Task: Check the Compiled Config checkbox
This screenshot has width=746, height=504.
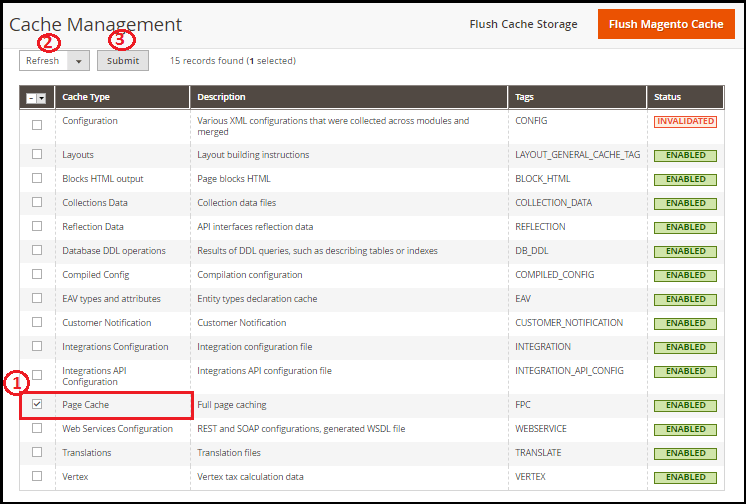Action: tap(37, 274)
